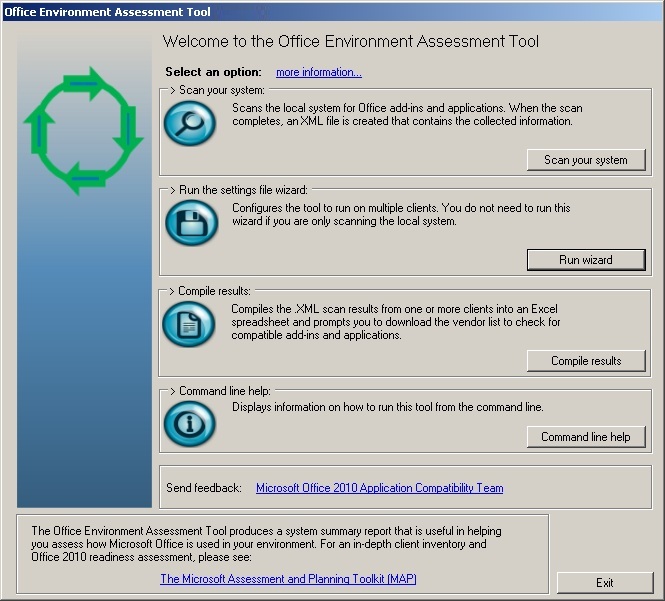Open the Command line help button

pos(586,436)
